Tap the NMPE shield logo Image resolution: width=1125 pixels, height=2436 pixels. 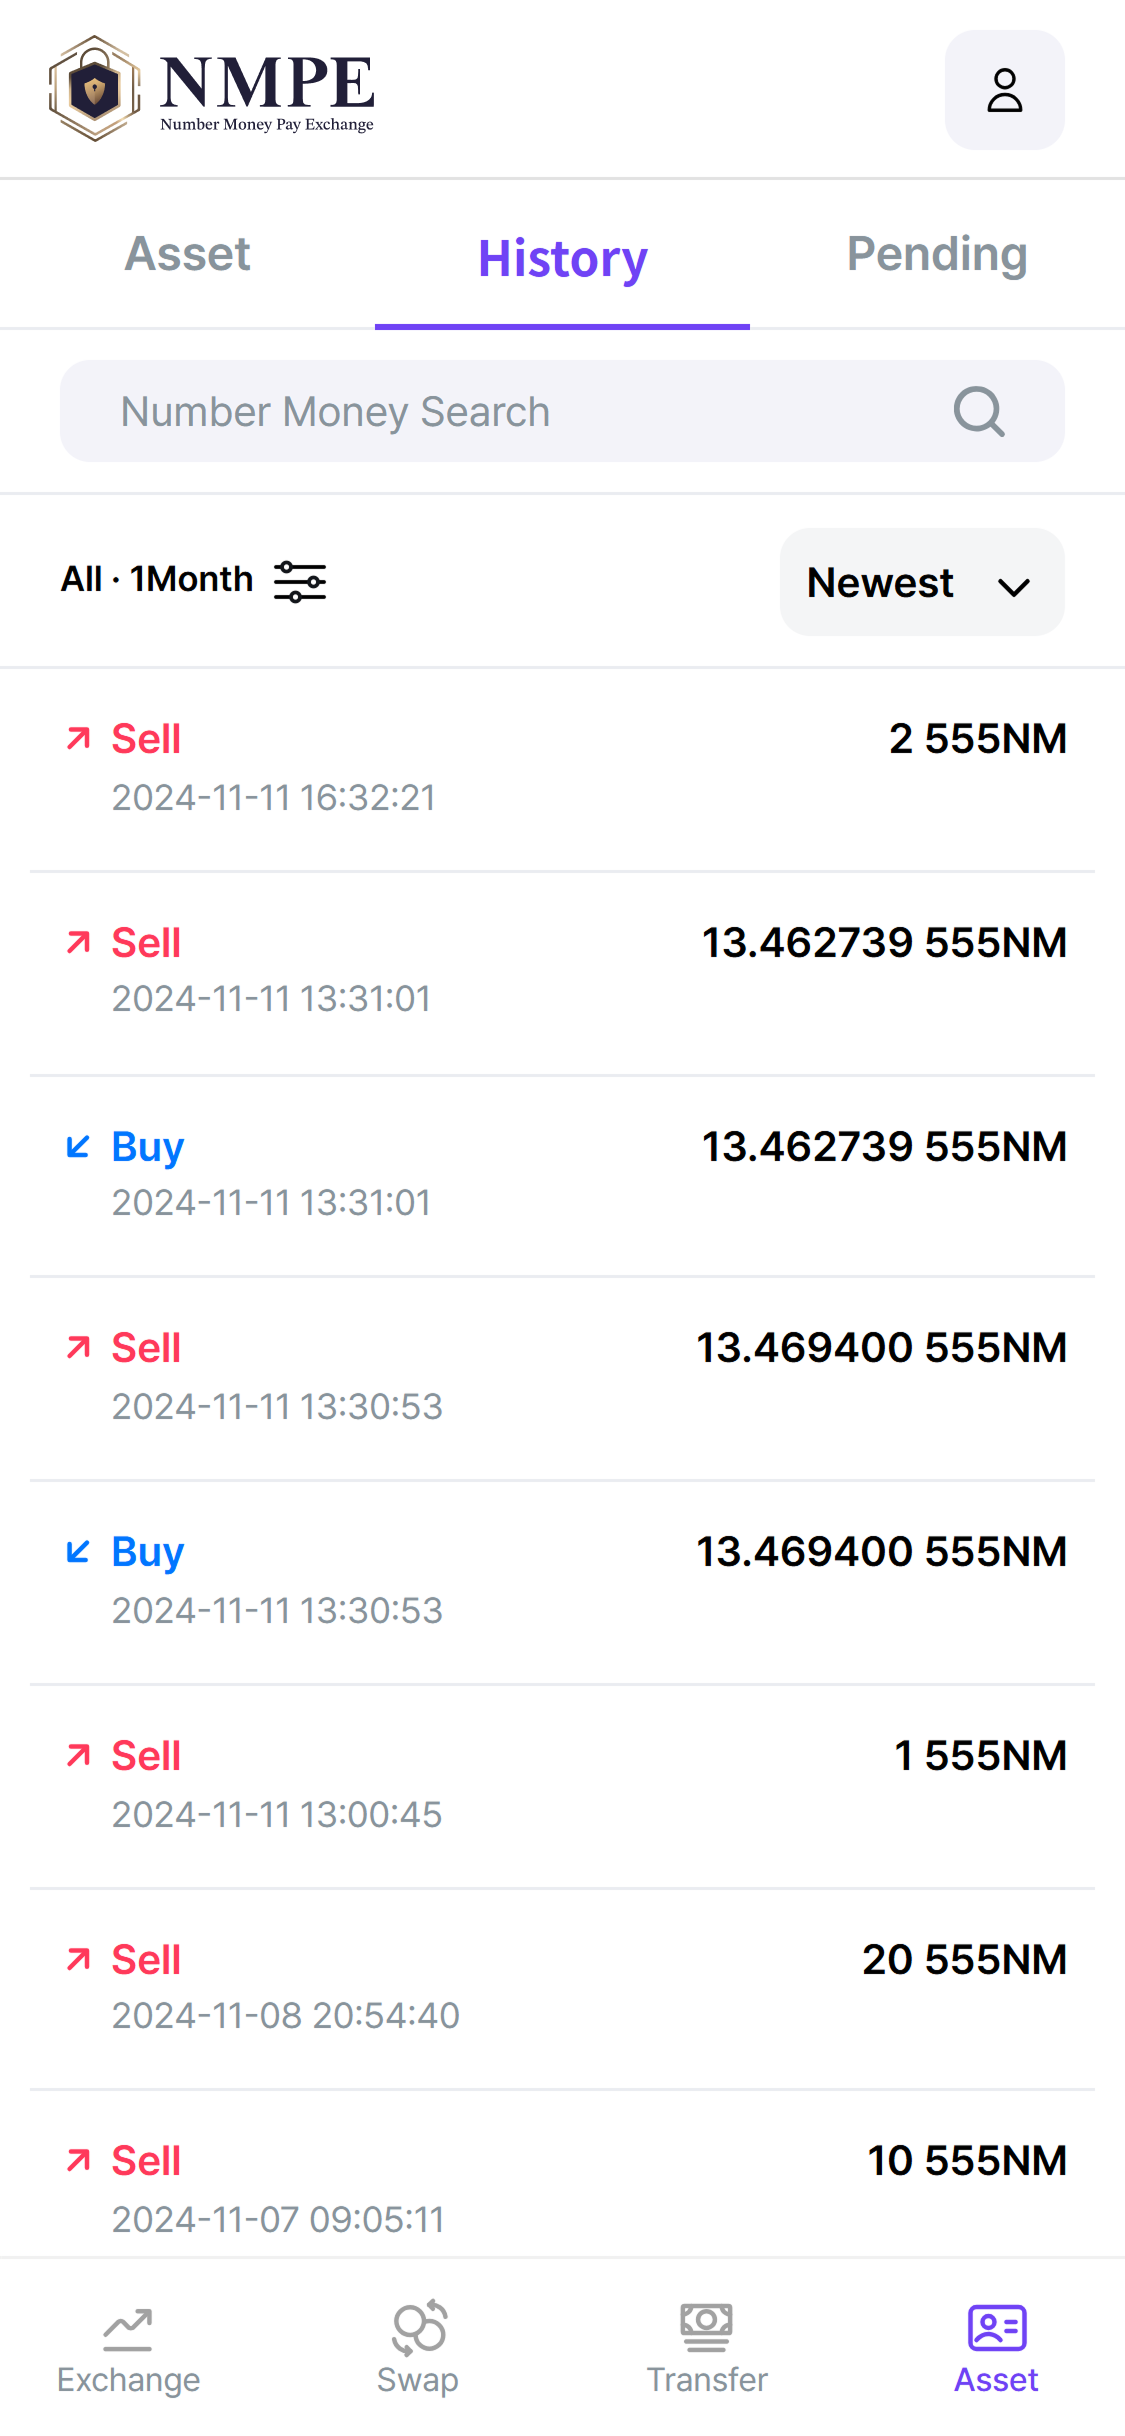click(x=94, y=89)
